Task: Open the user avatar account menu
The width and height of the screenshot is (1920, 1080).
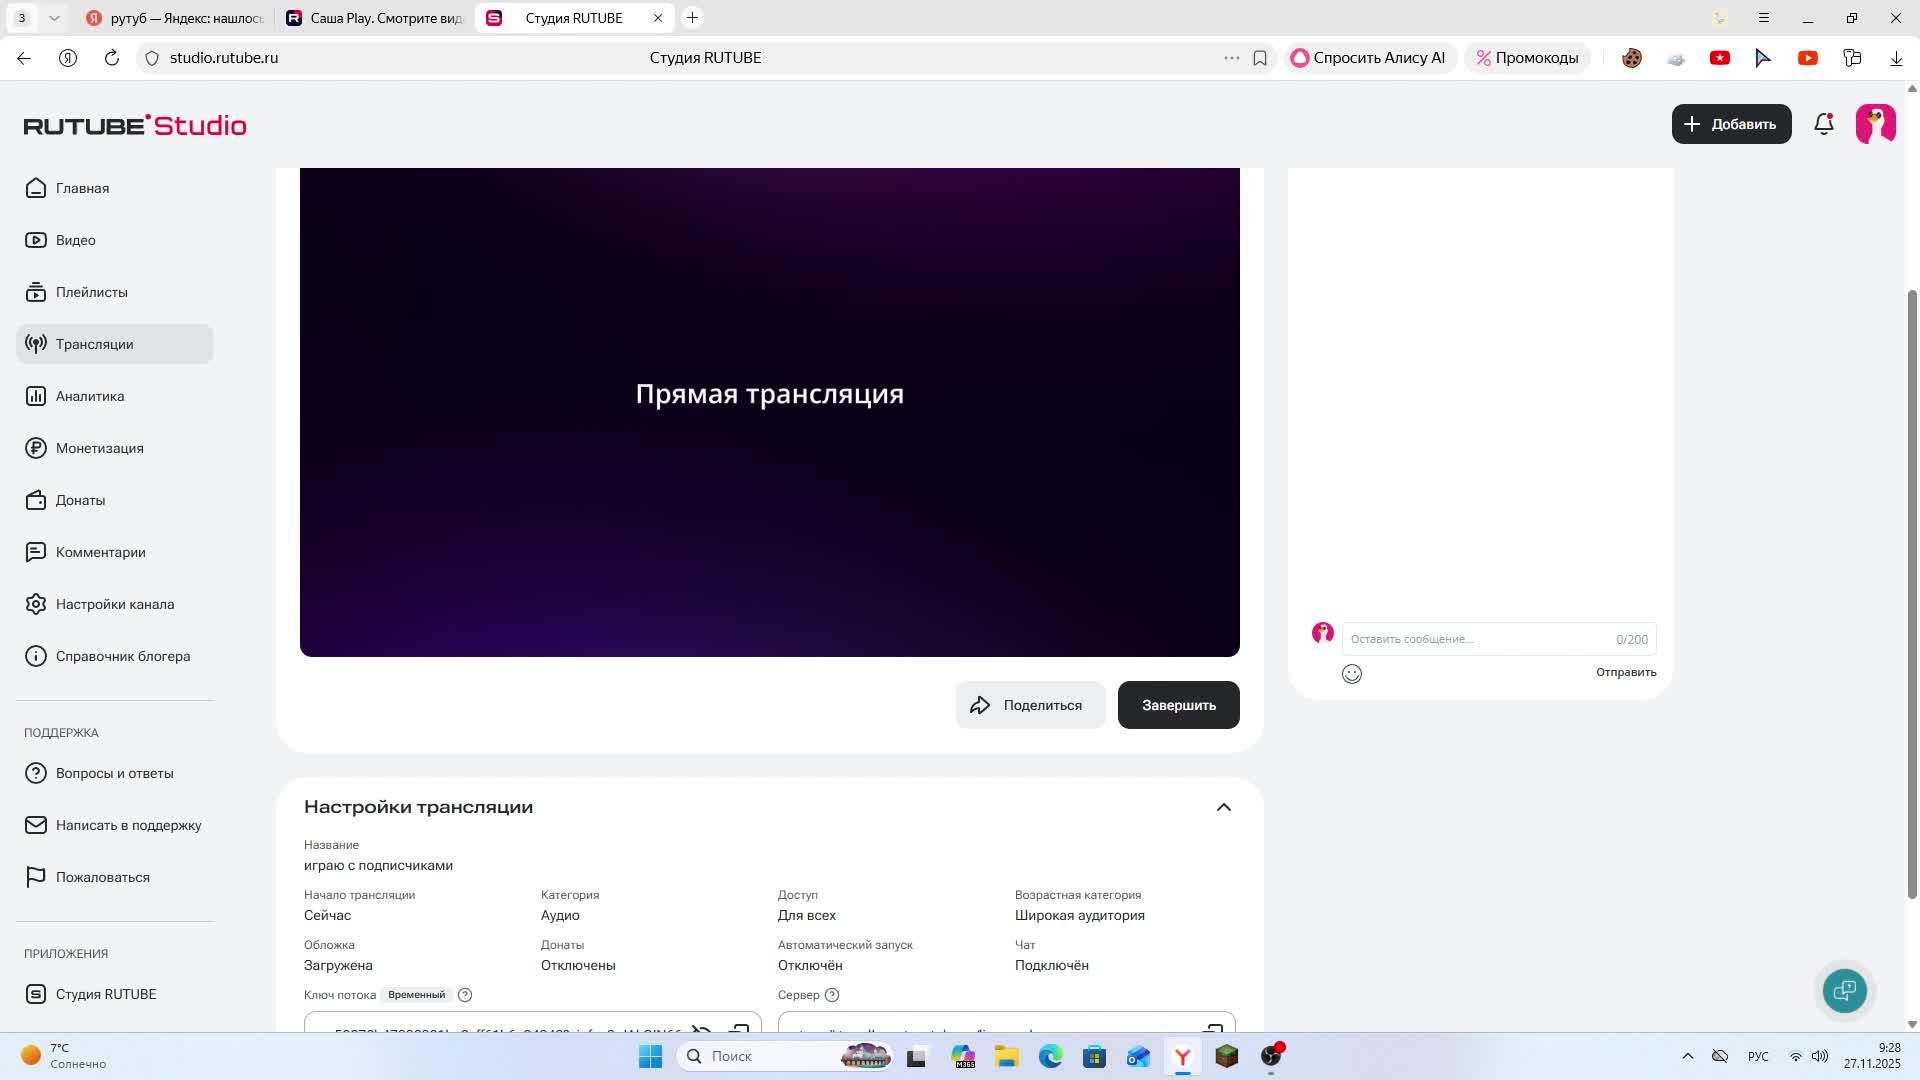Action: [1876, 124]
